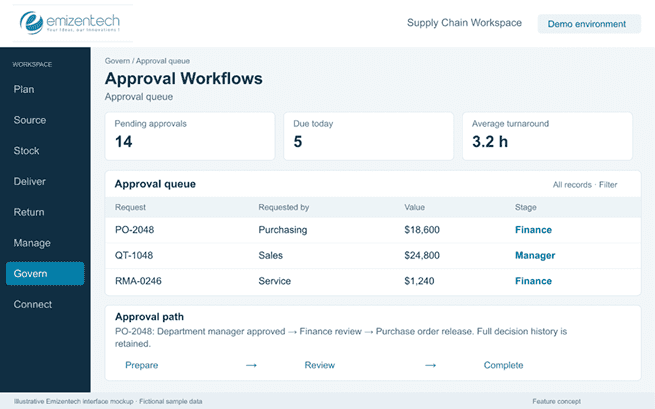
Task: Click Finance stage link for PO-2048
Action: [x=533, y=230]
